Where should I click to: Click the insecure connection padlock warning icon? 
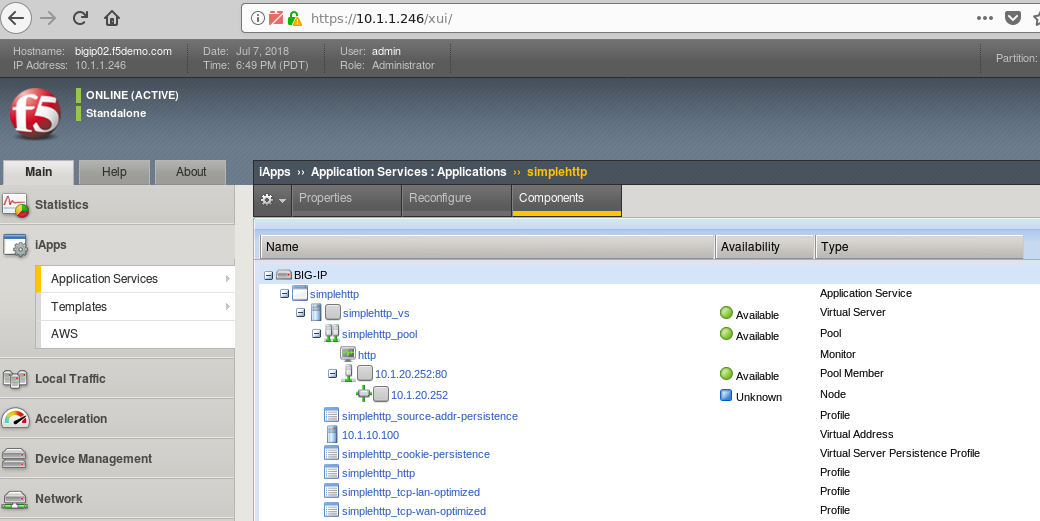(294, 18)
